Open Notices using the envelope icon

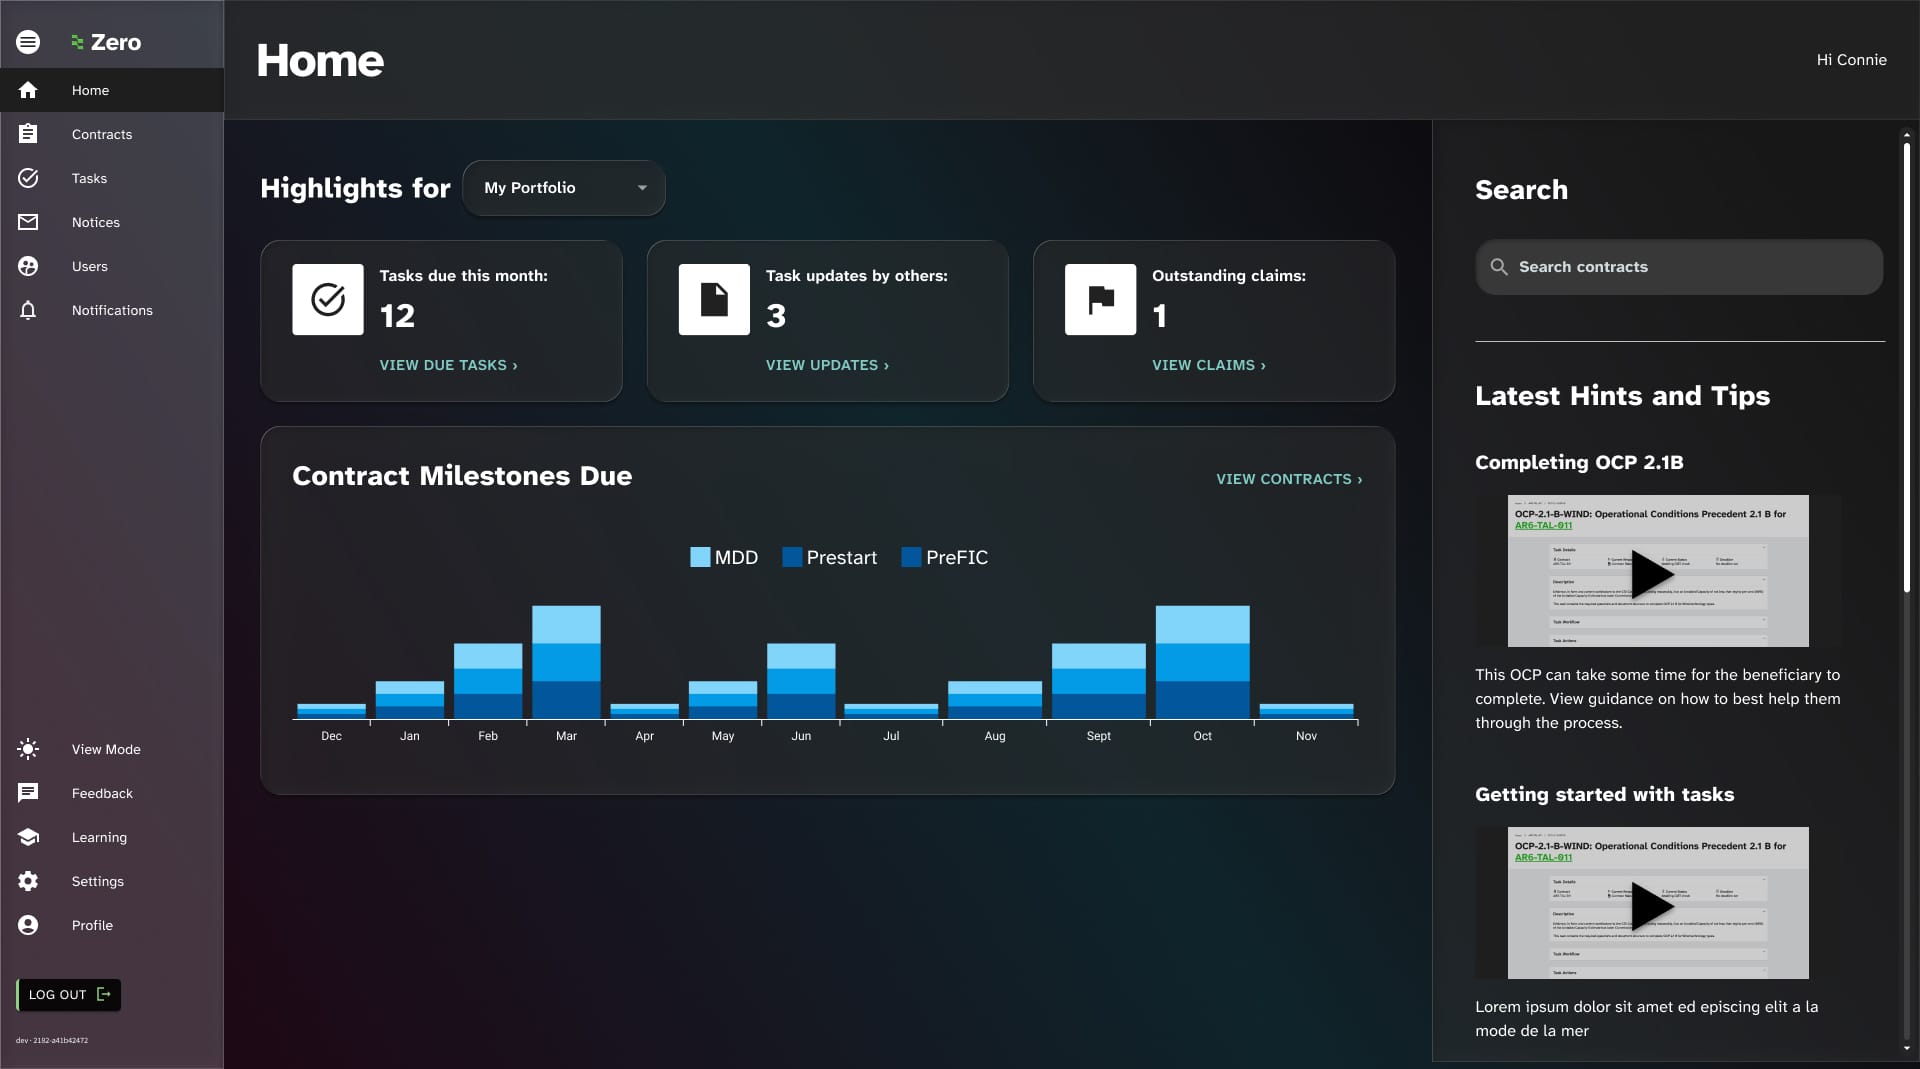click(x=28, y=222)
